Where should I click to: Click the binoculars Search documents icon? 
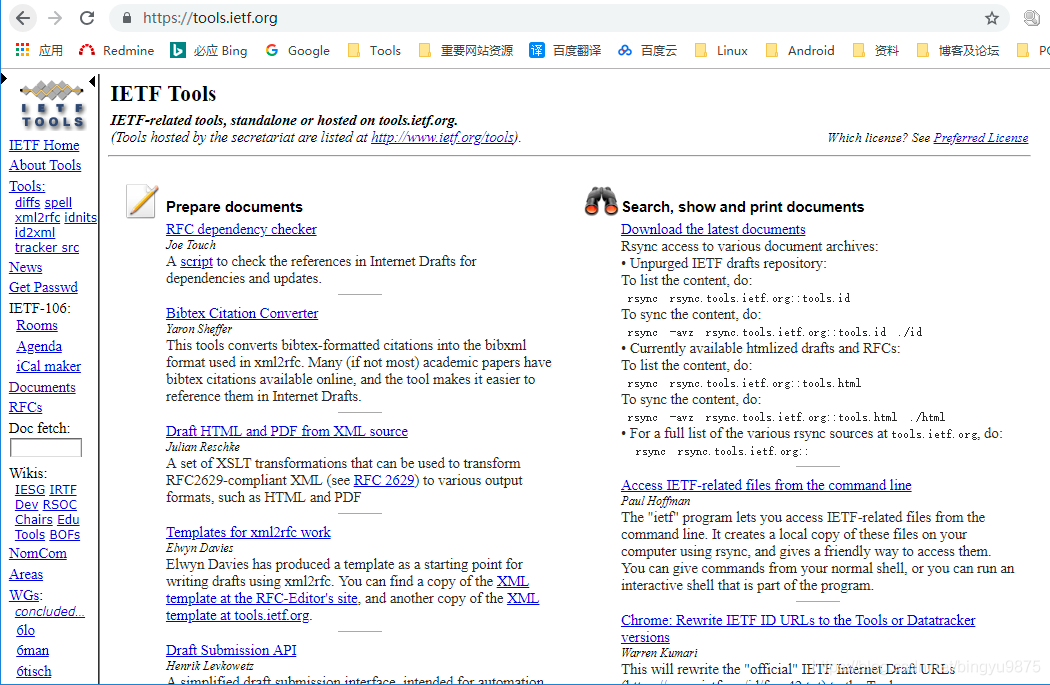(601, 201)
